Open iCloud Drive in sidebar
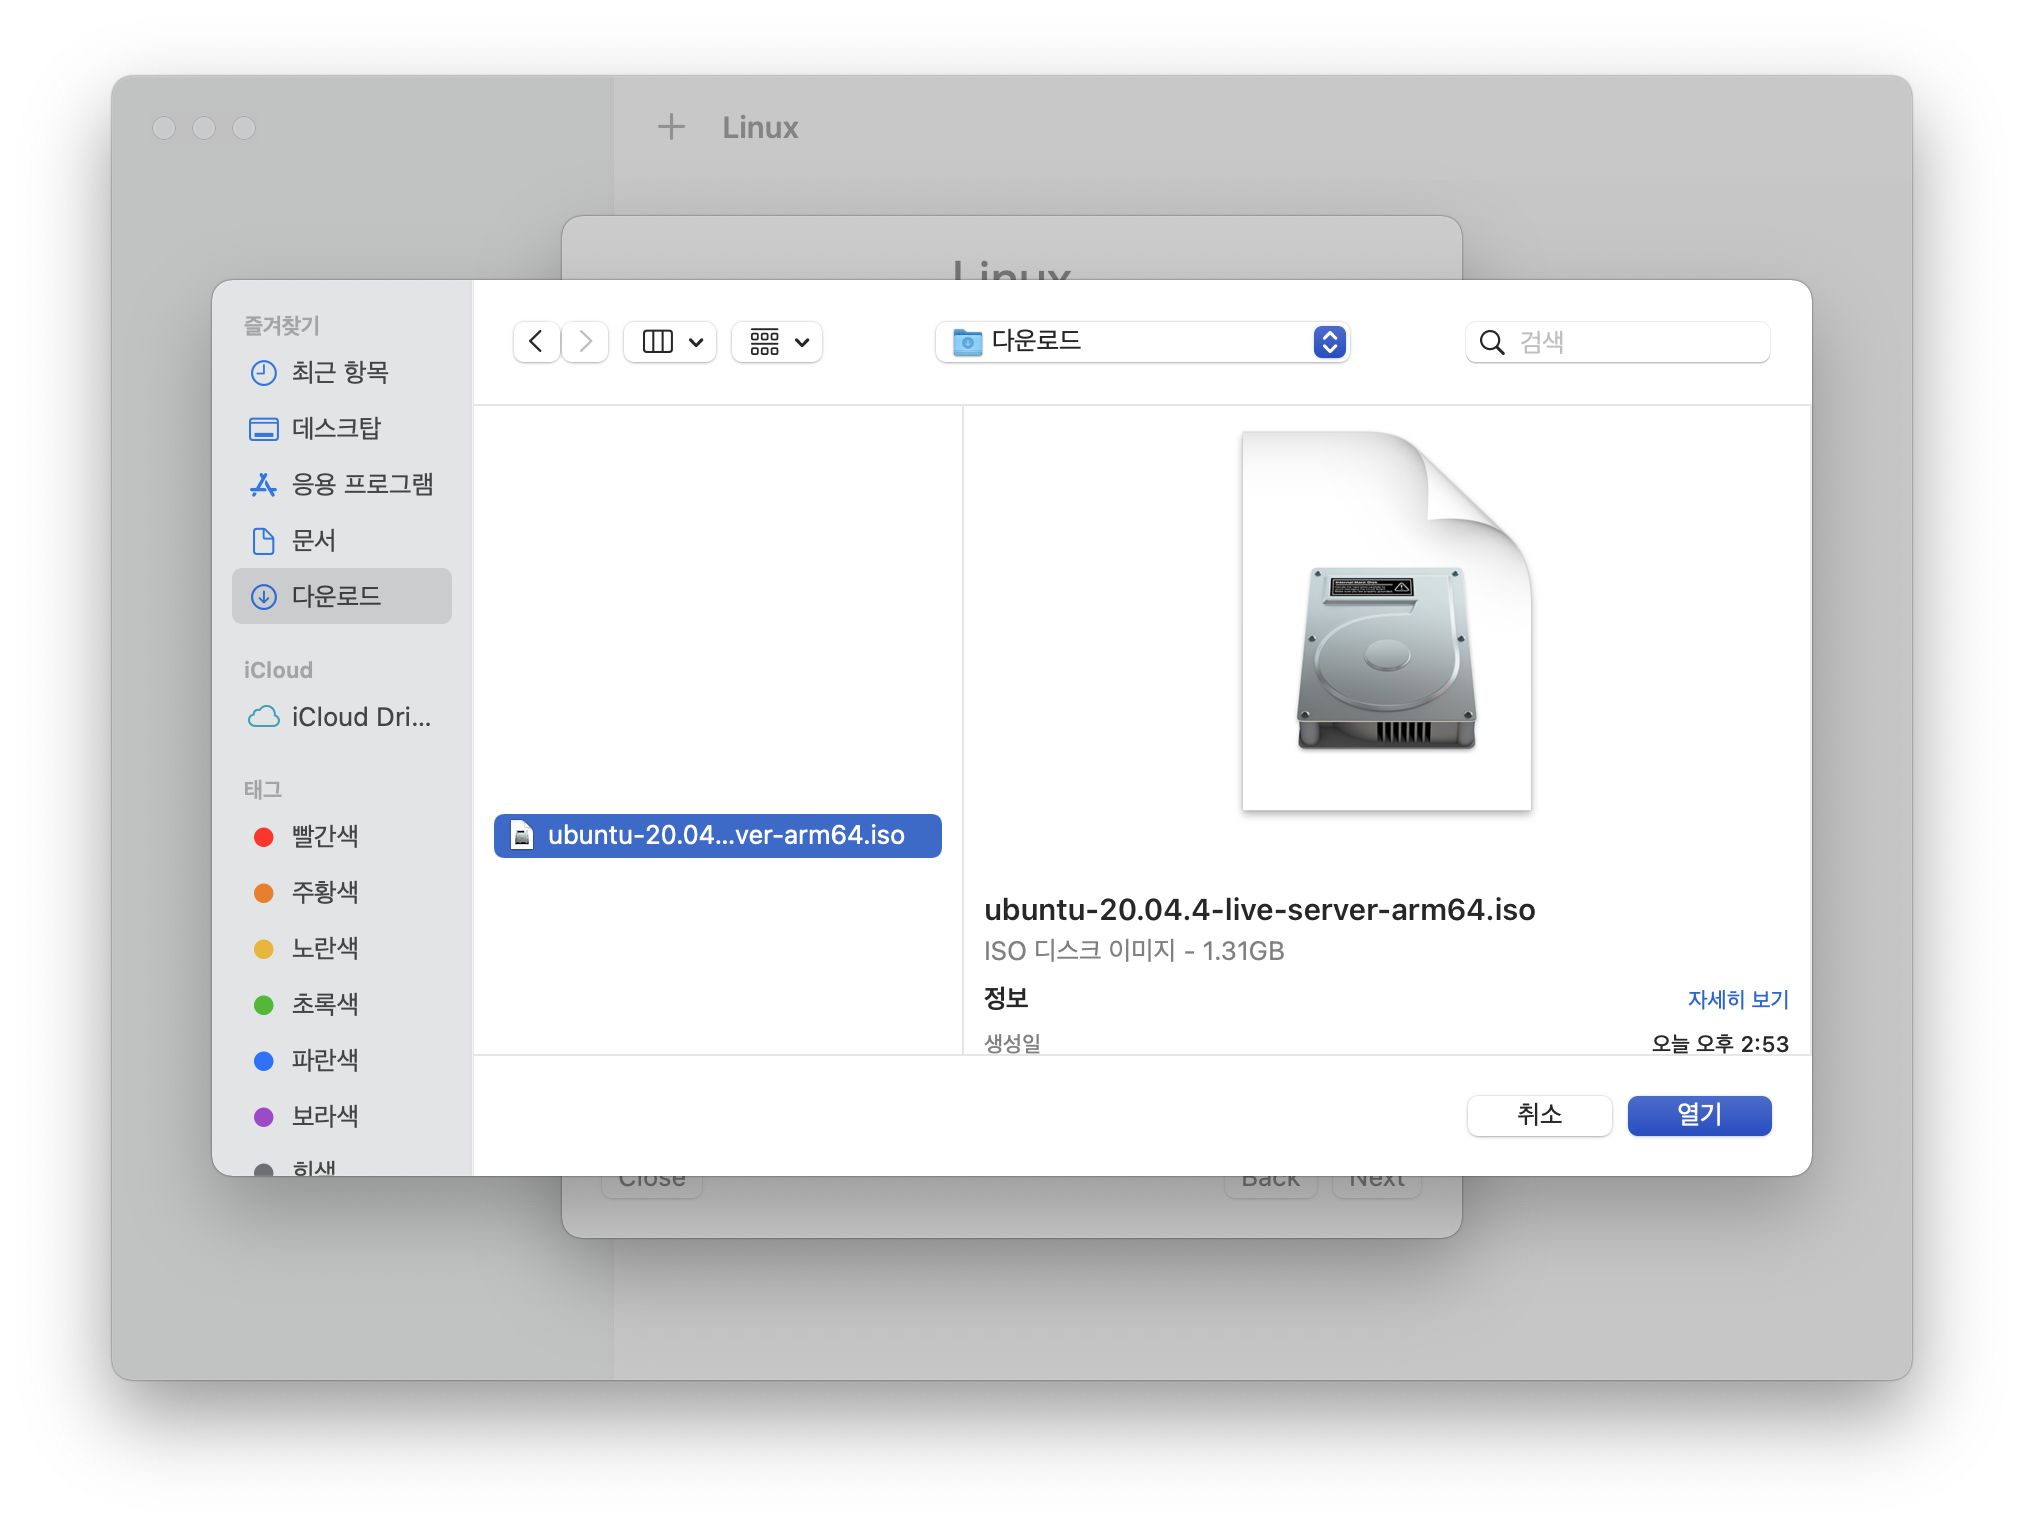 (x=360, y=717)
